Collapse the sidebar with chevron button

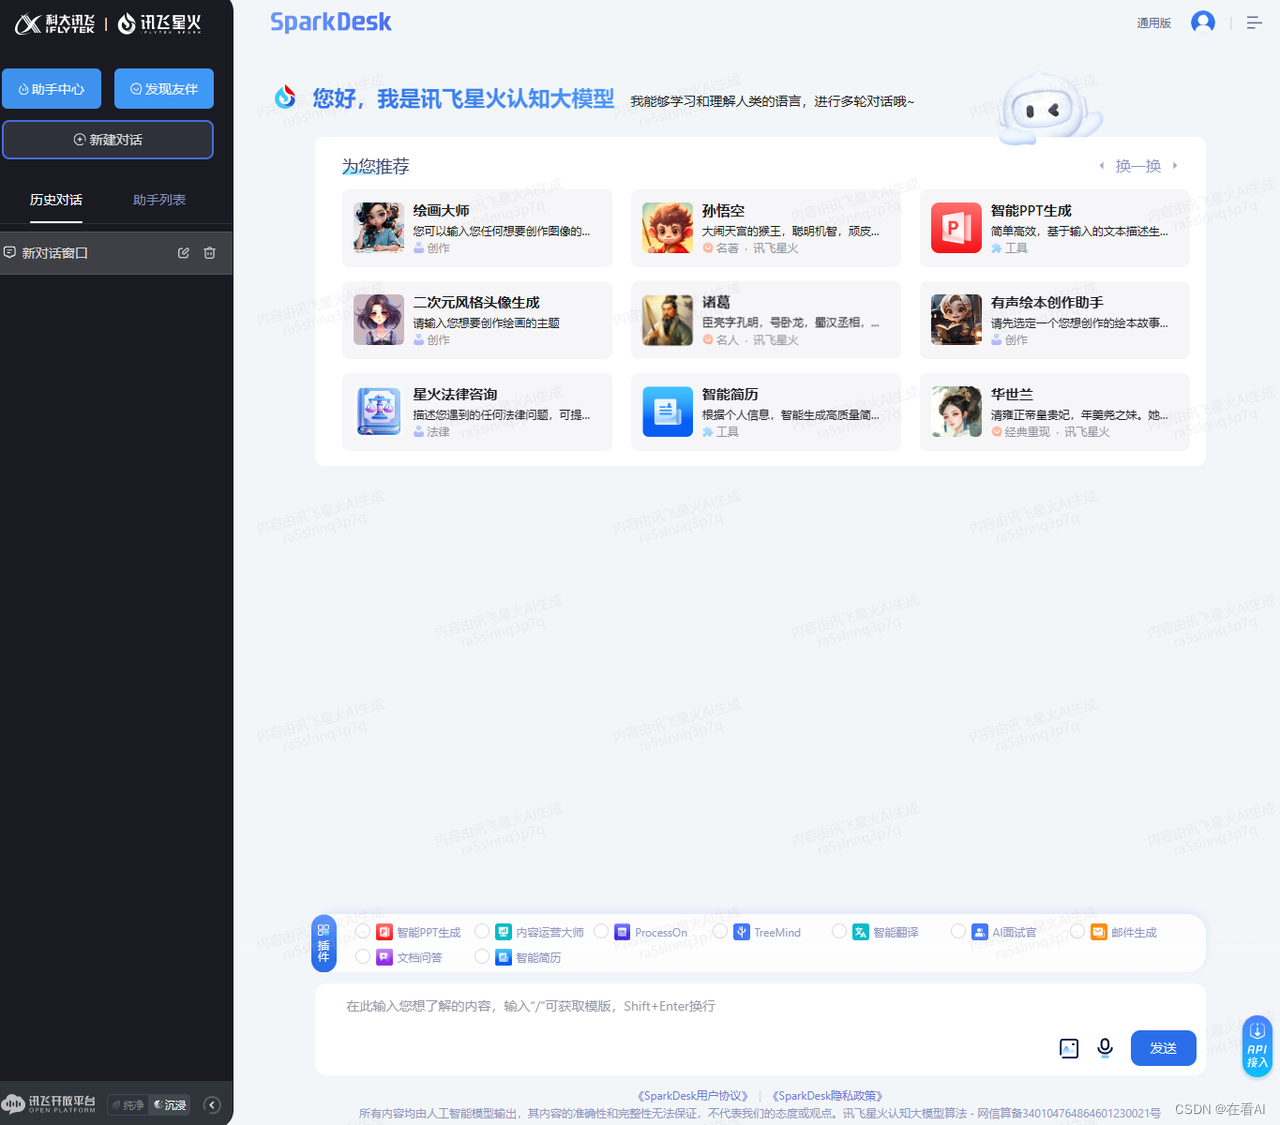tap(212, 1105)
